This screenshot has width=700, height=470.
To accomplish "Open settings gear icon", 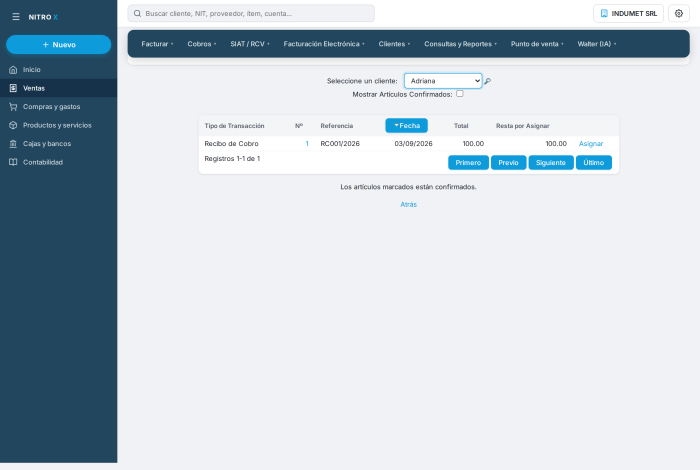I will [679, 13].
